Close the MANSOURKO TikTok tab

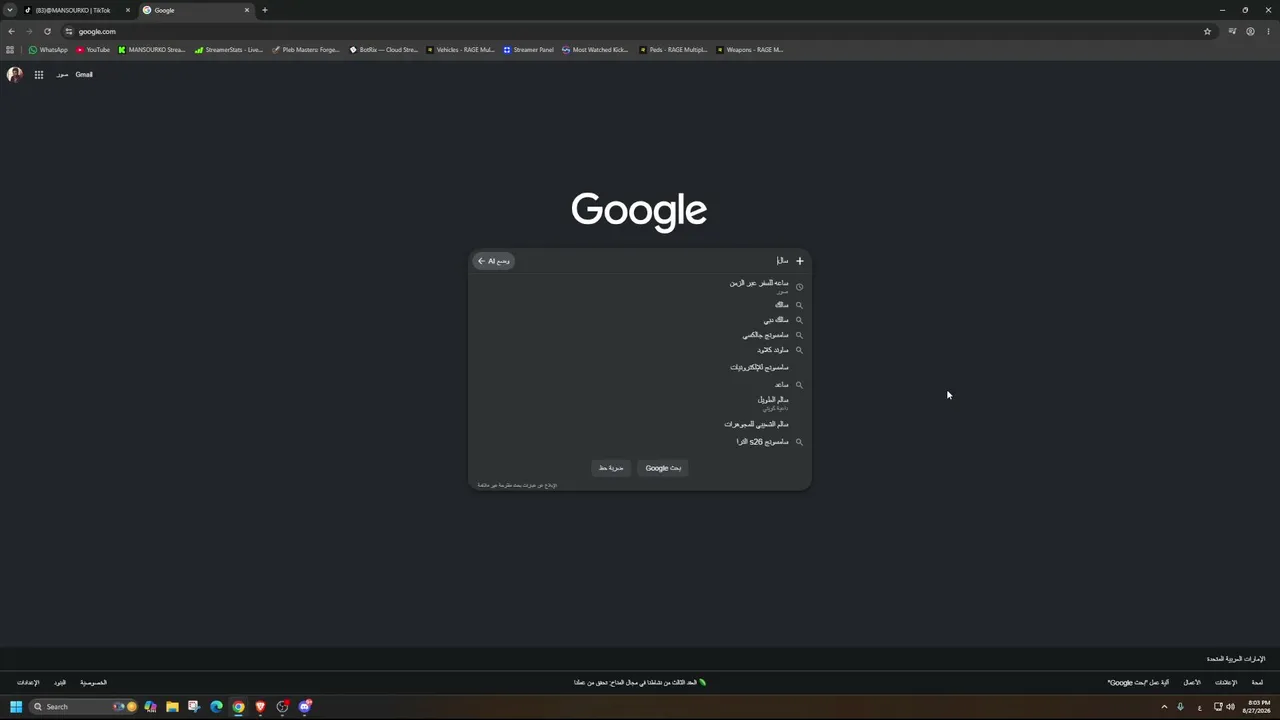click(x=127, y=10)
